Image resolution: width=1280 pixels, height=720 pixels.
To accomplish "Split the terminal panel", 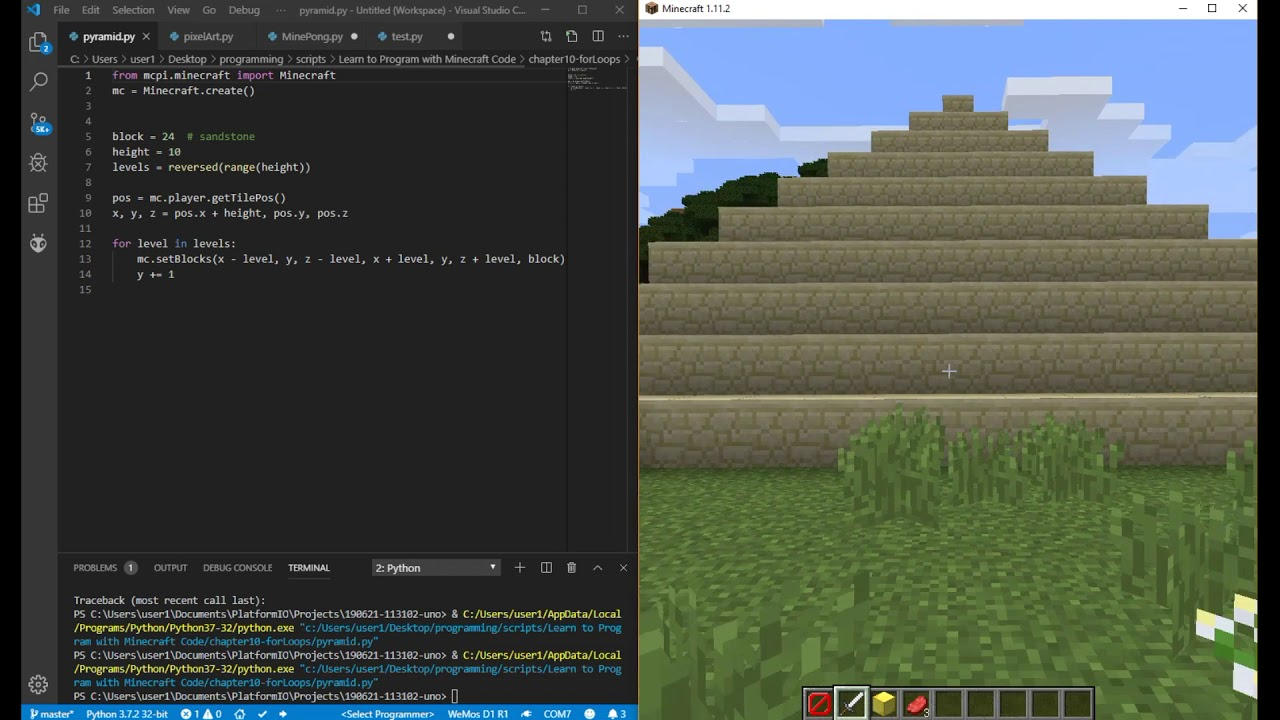I will (x=546, y=567).
